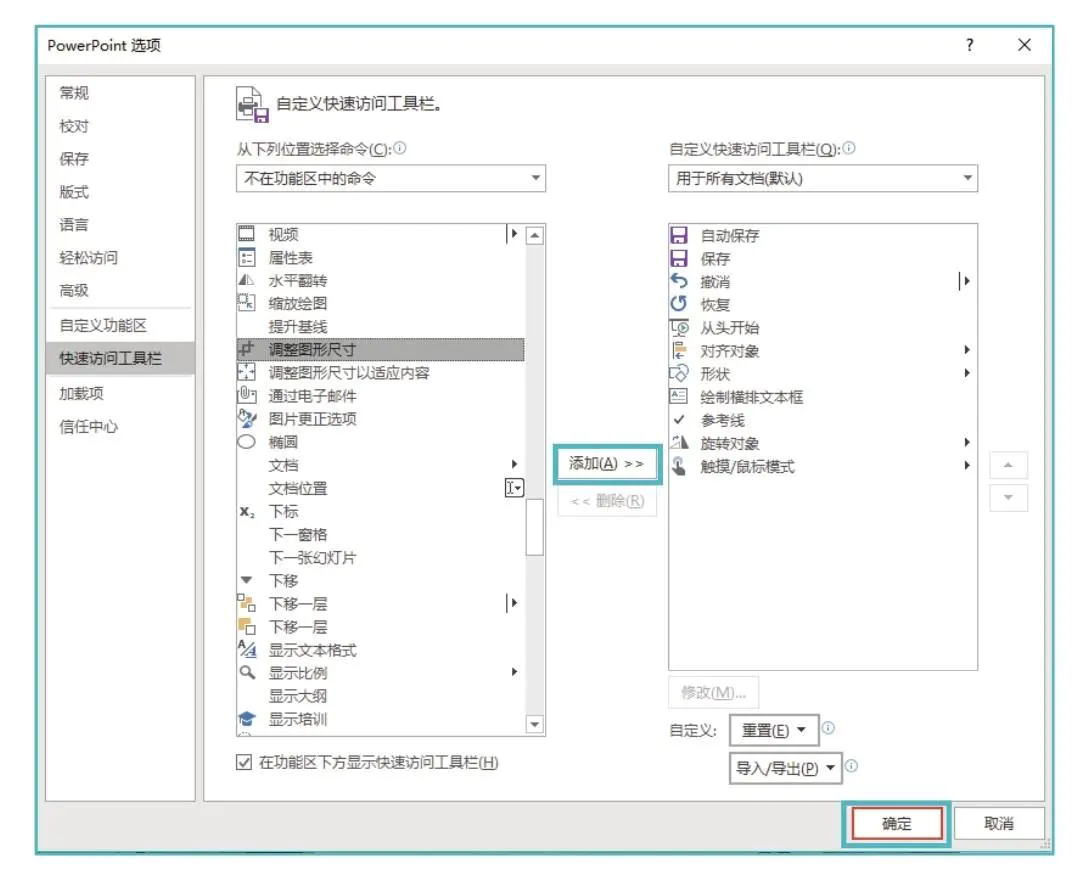
Task: Click the 水平翻转 flip icon
Action: pos(247,281)
